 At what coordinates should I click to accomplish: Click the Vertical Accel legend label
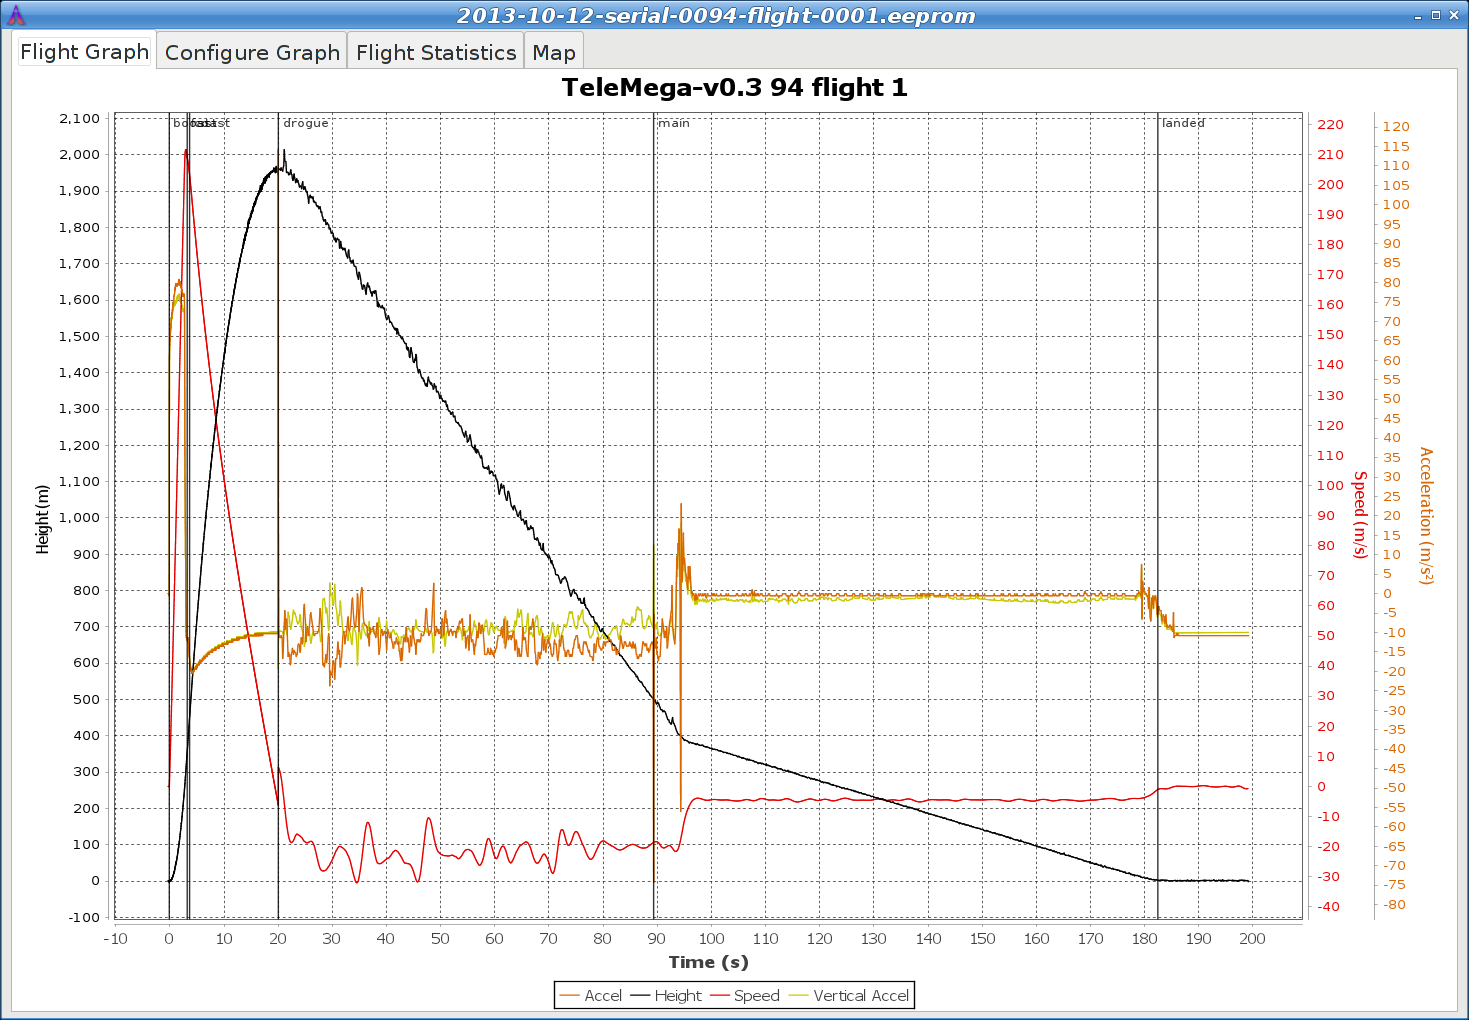coord(861,996)
